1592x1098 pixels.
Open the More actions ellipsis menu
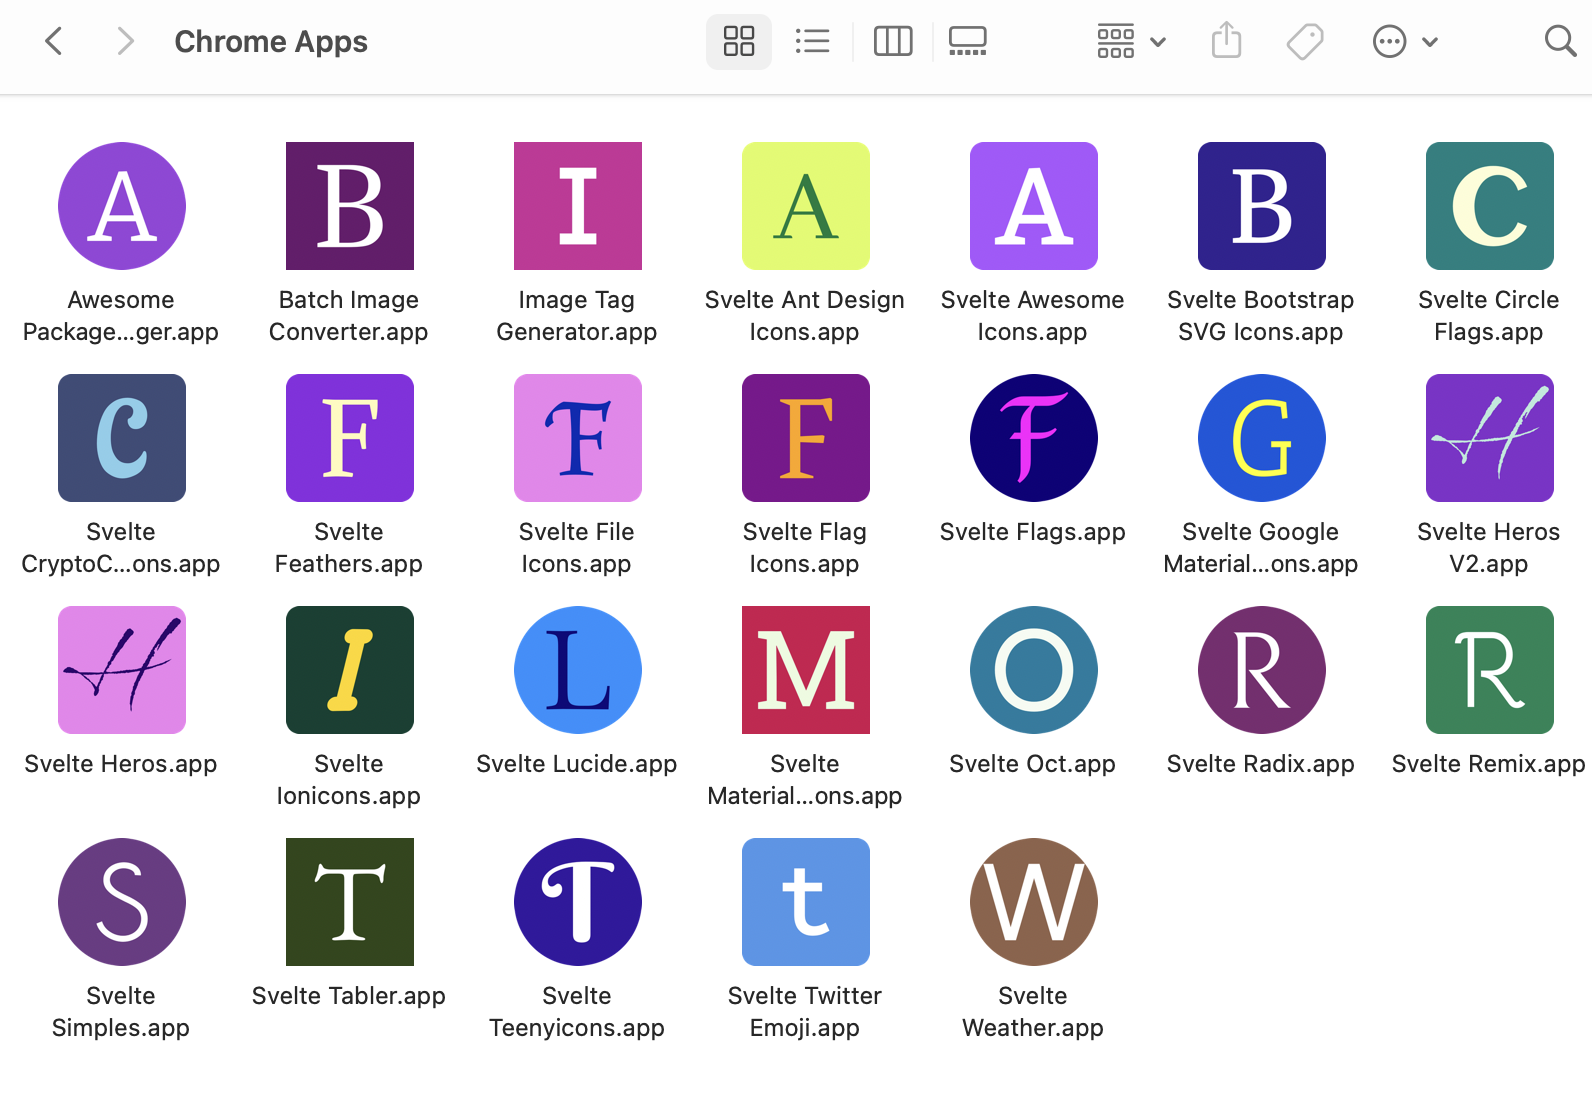tap(1405, 41)
